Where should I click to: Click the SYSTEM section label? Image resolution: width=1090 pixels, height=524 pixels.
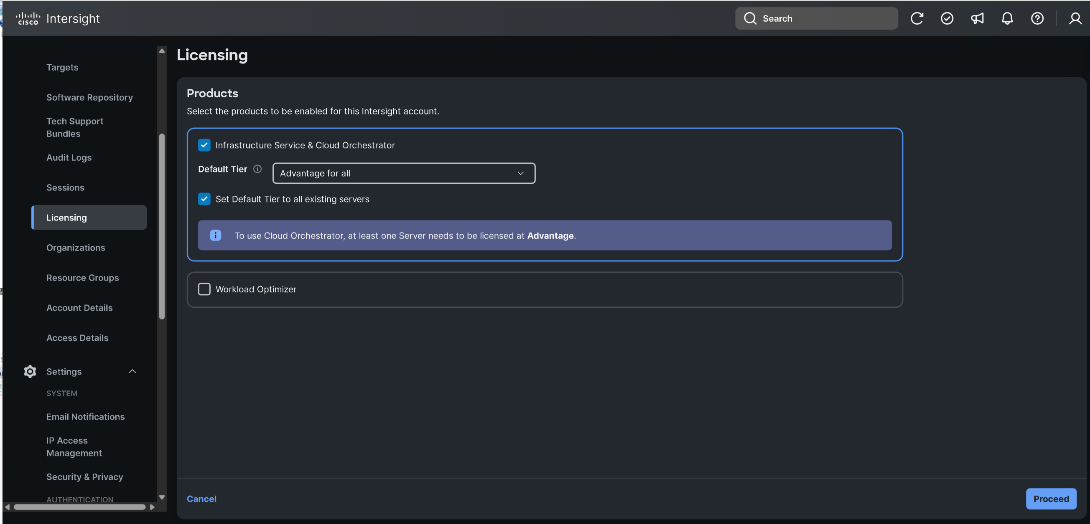click(x=62, y=393)
